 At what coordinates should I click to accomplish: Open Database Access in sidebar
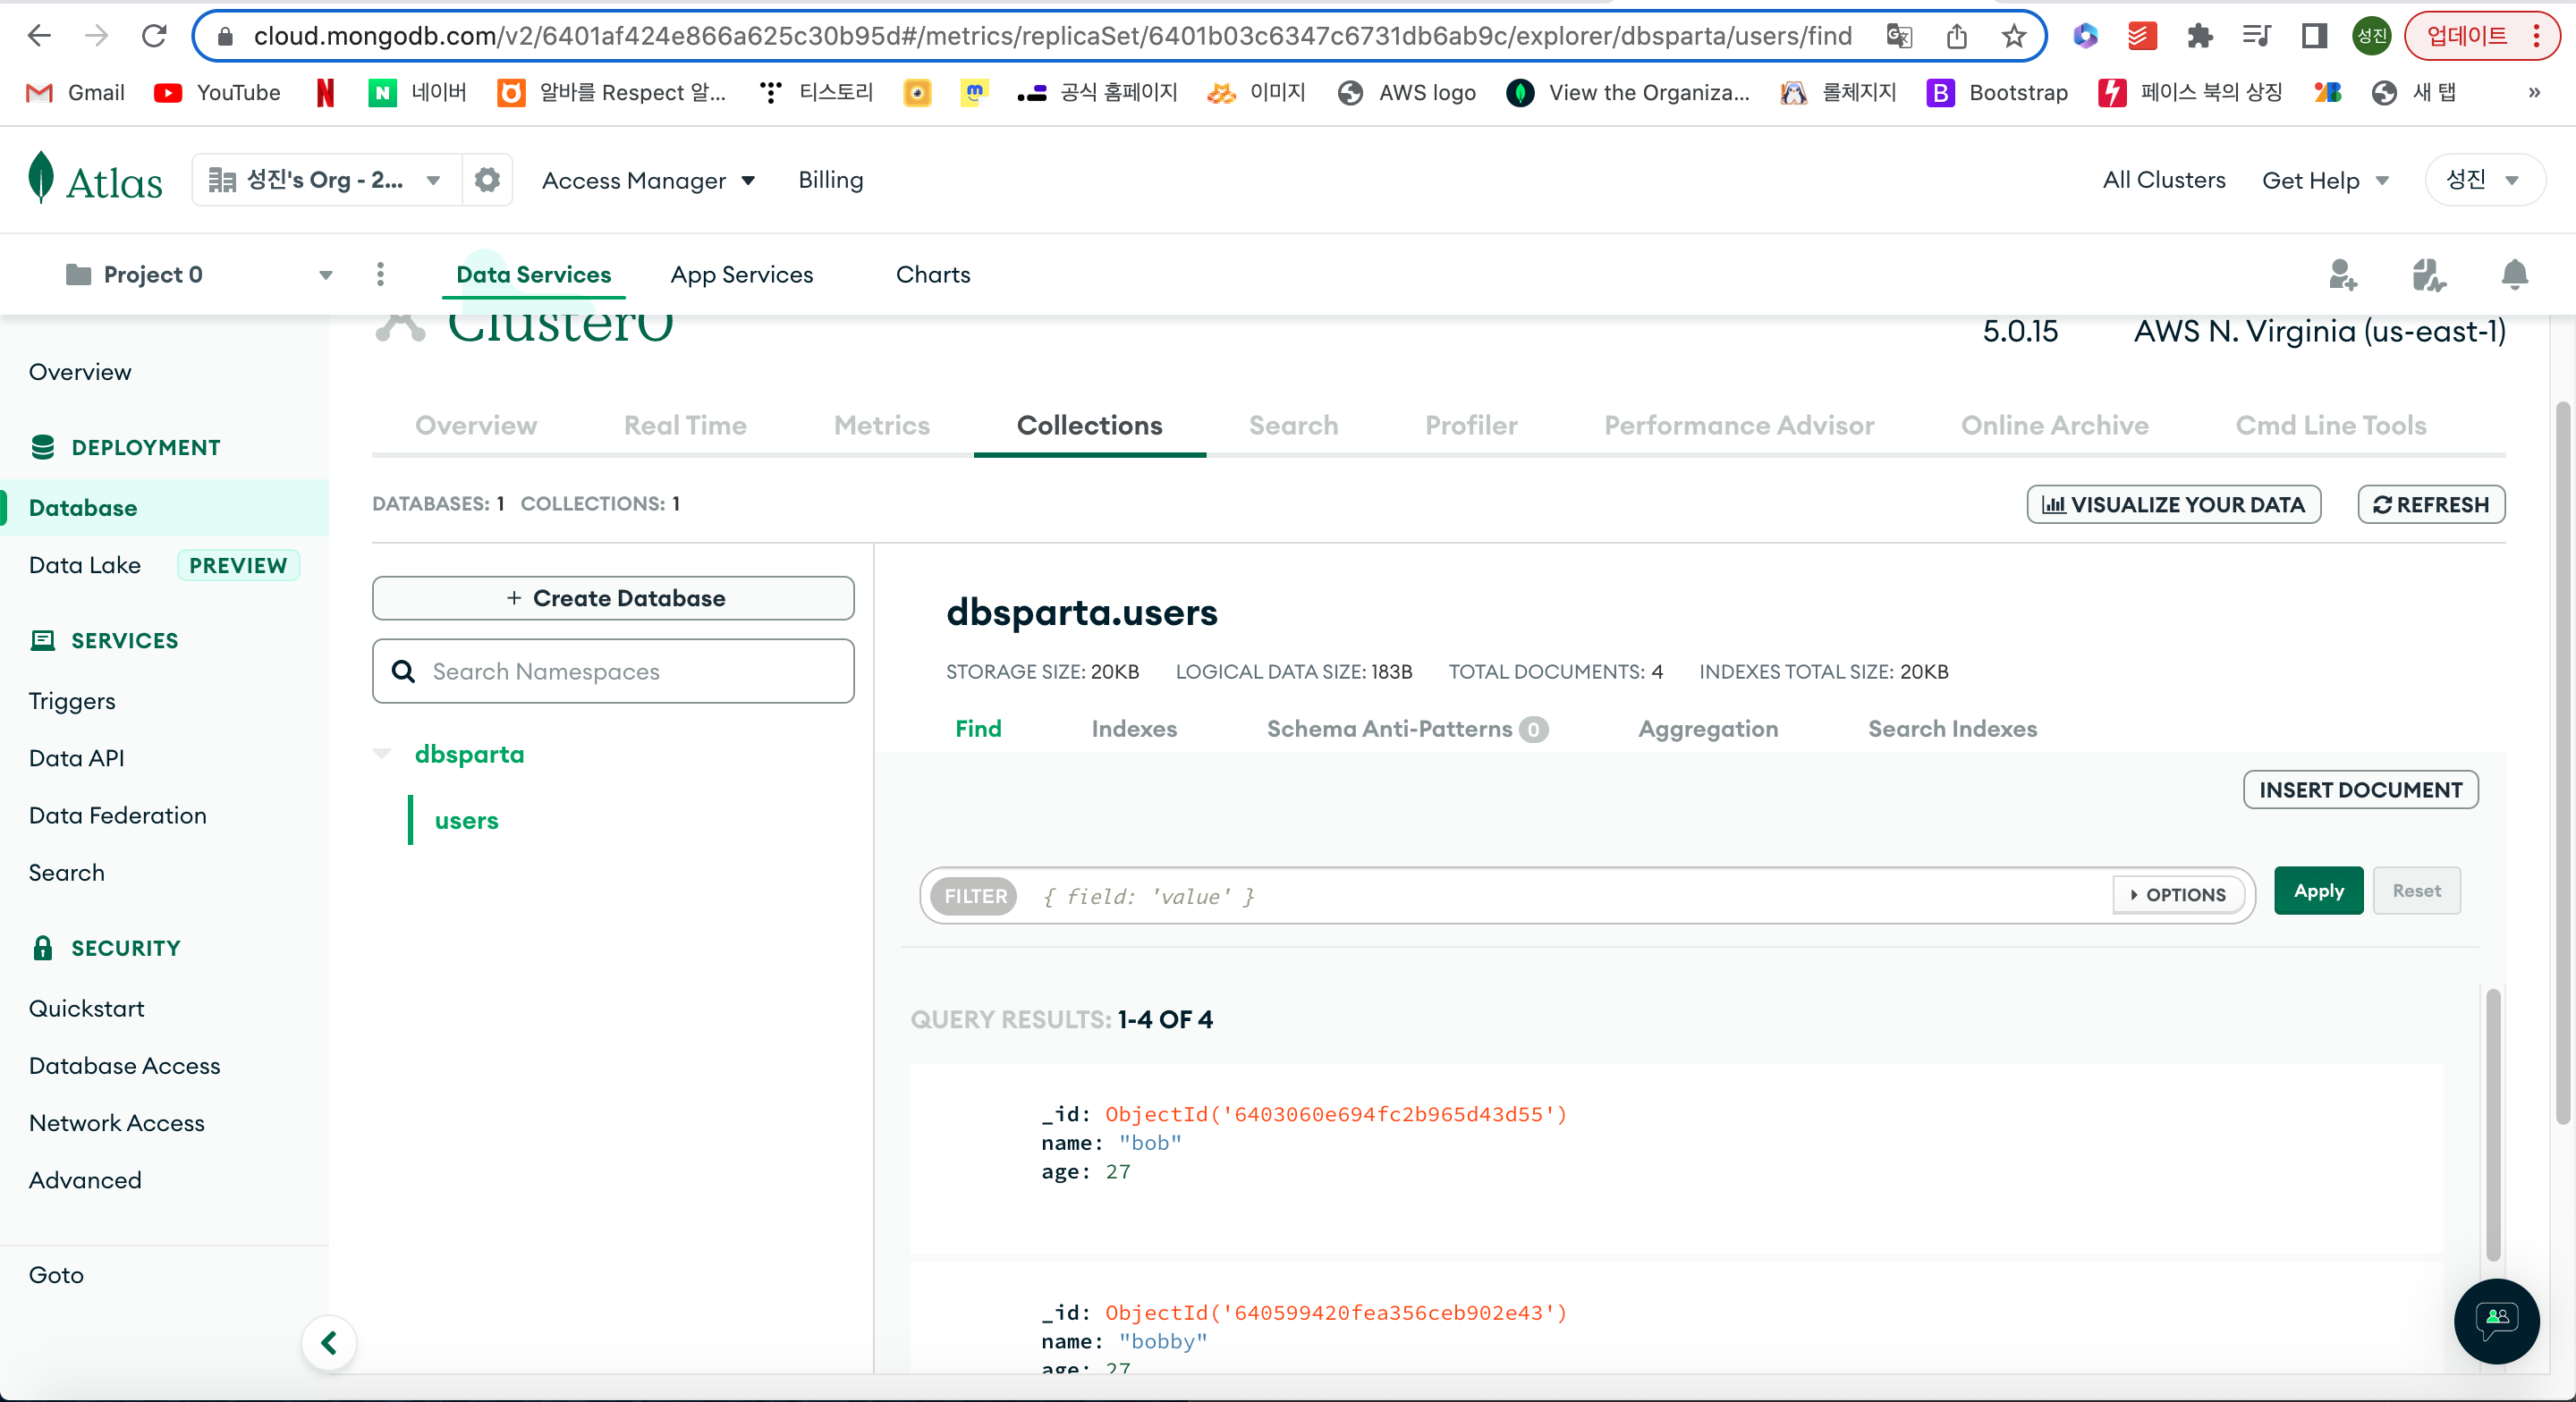coord(124,1065)
